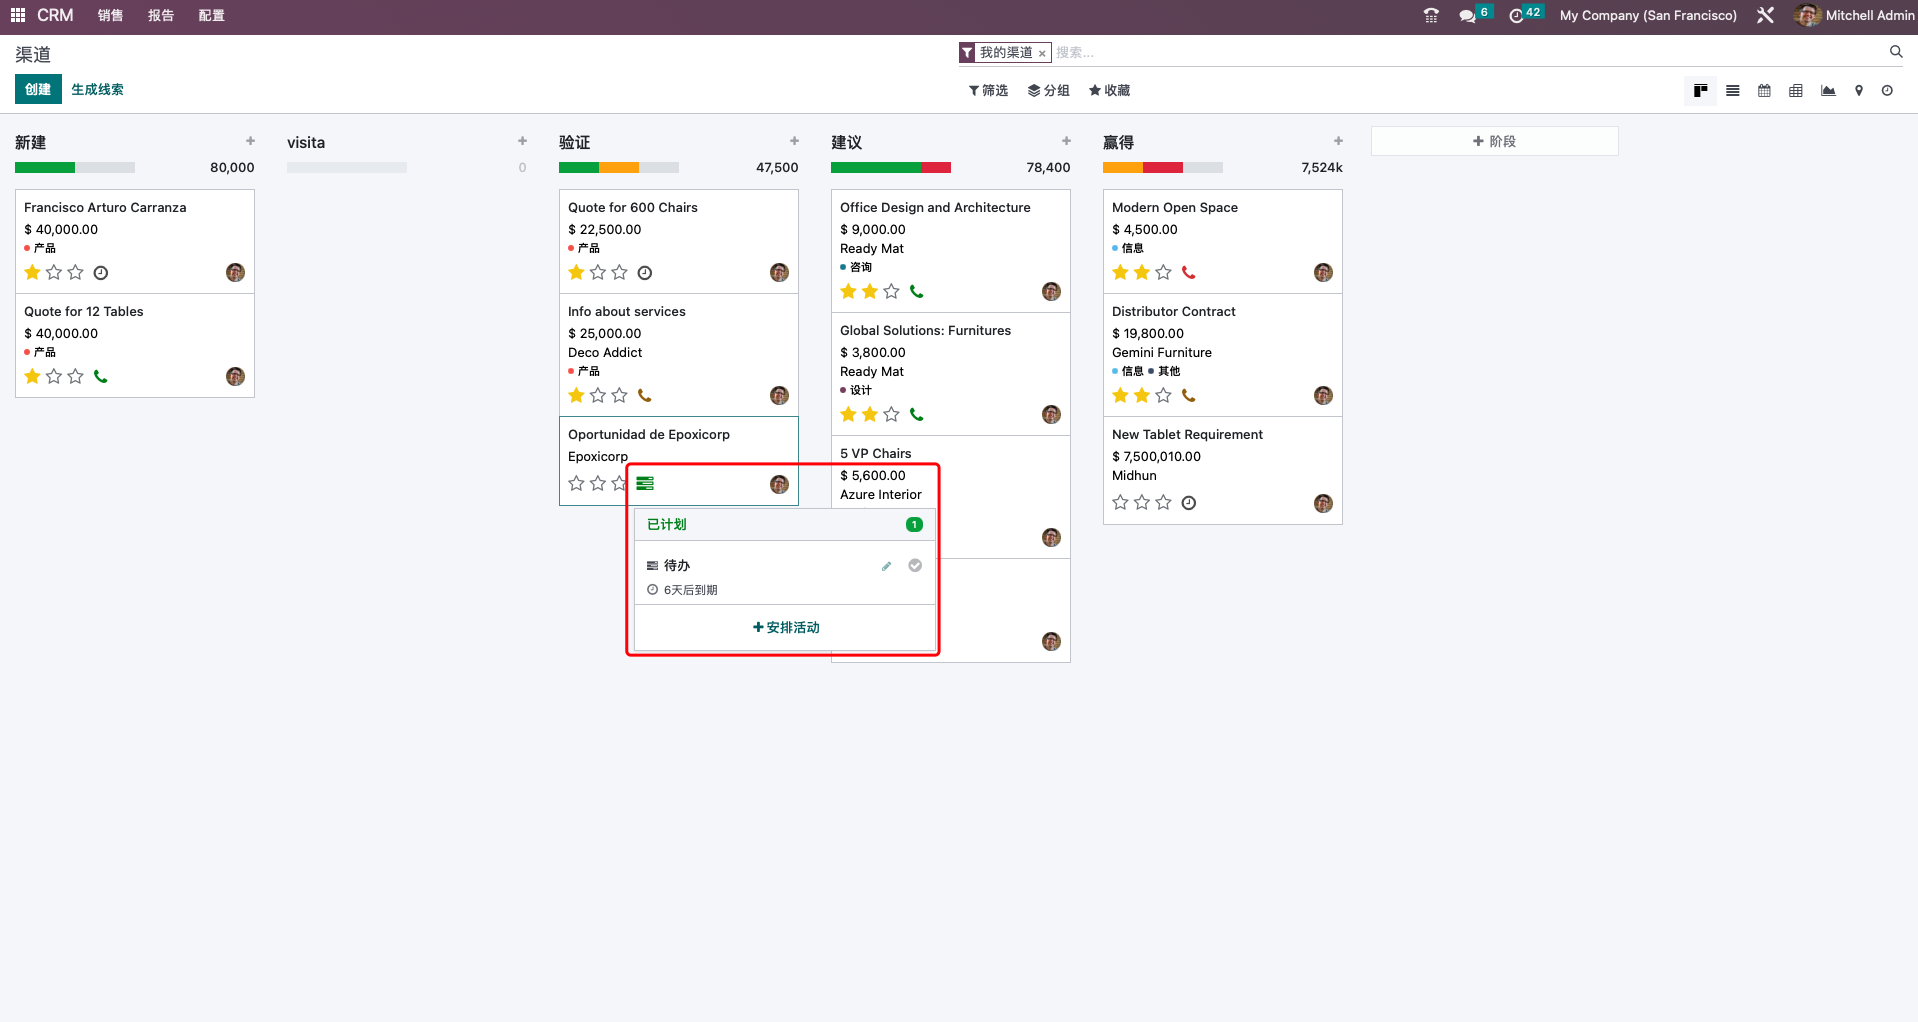This screenshot has height=1022, width=1918.
Task: Switch to the pivot view
Action: pyautogui.click(x=1795, y=90)
